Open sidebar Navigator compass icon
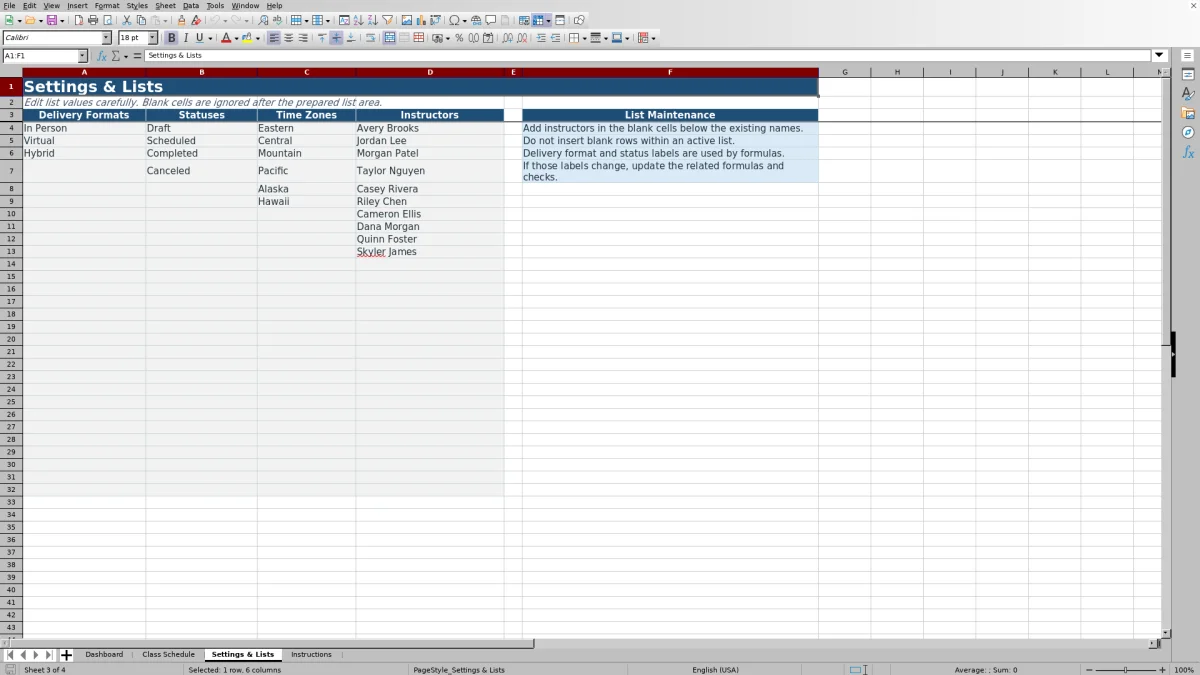1200x675 pixels. (1188, 132)
